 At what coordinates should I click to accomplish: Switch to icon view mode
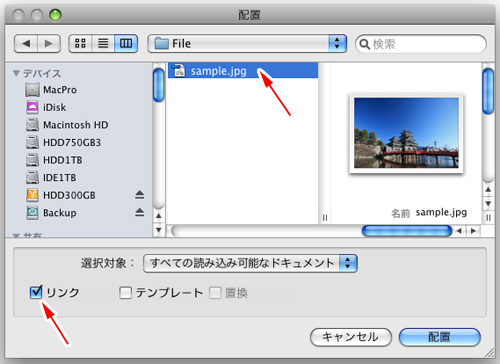point(80,43)
